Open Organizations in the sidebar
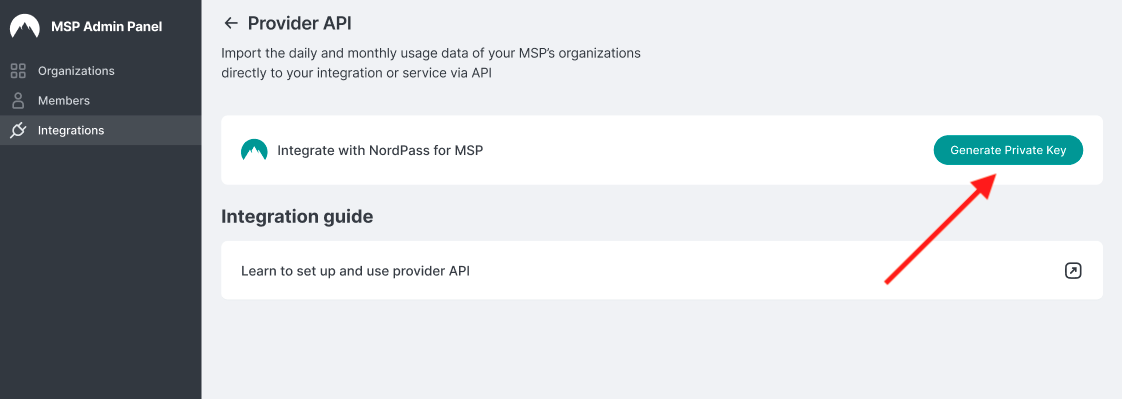1122x399 pixels. [x=100, y=71]
